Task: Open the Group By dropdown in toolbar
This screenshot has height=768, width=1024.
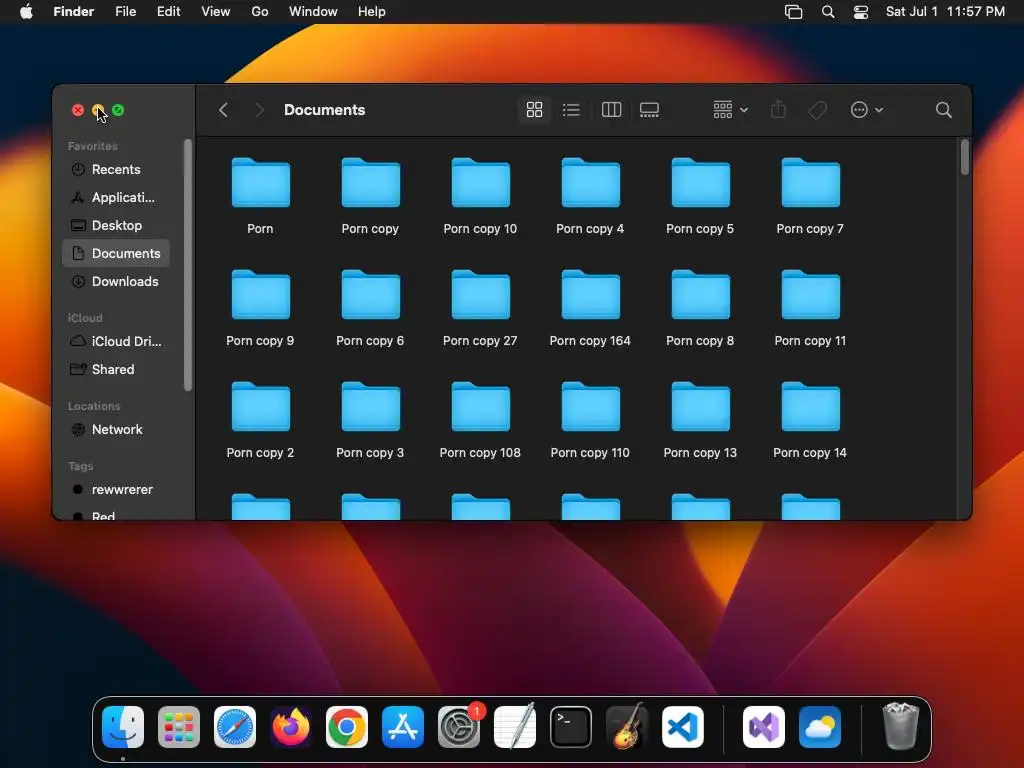Action: click(730, 110)
